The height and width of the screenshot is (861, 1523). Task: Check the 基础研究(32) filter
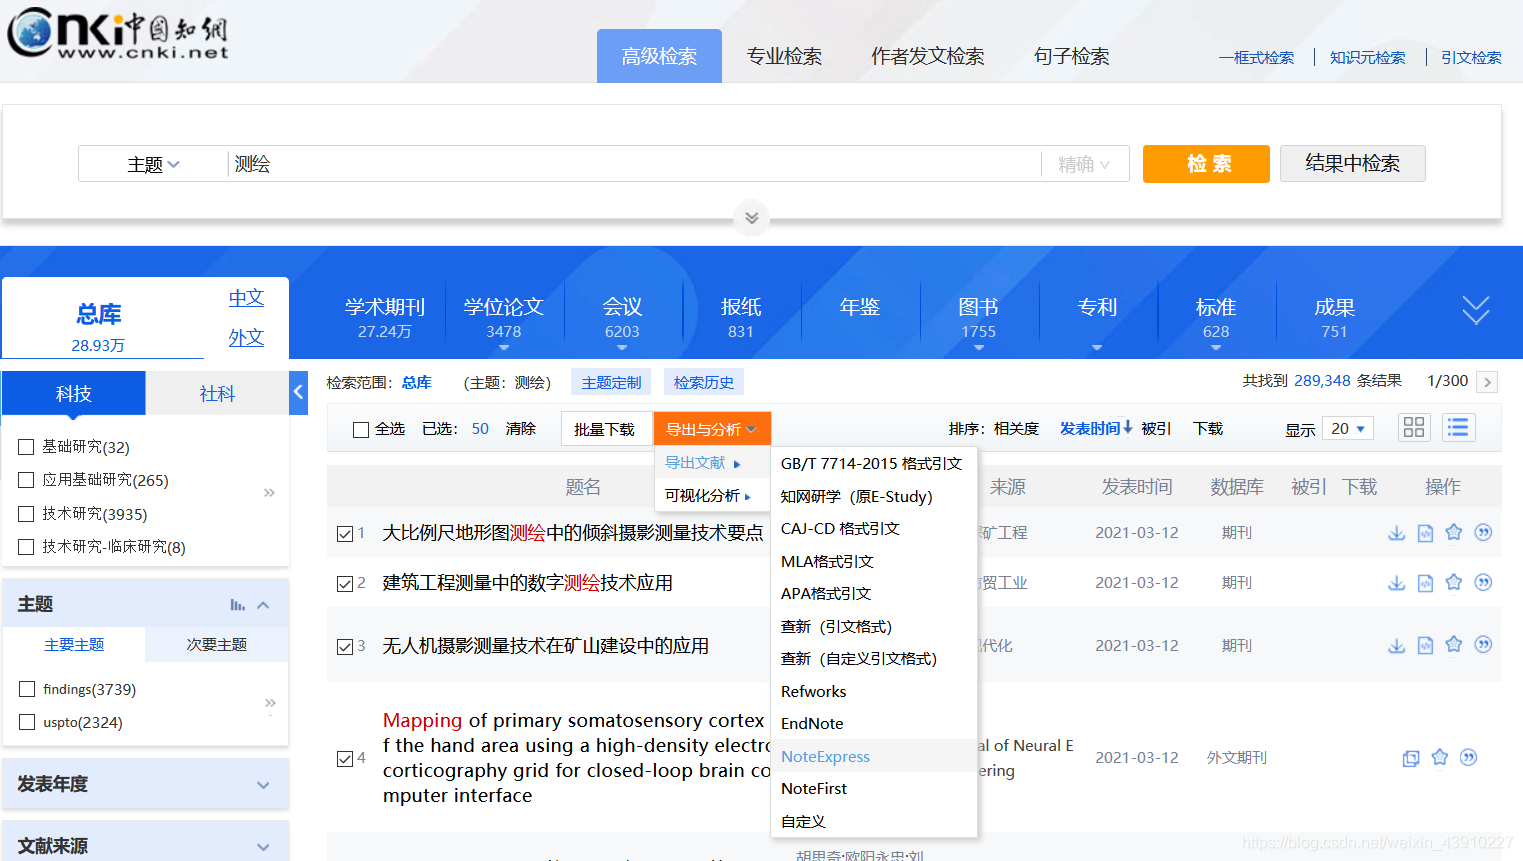pos(27,447)
